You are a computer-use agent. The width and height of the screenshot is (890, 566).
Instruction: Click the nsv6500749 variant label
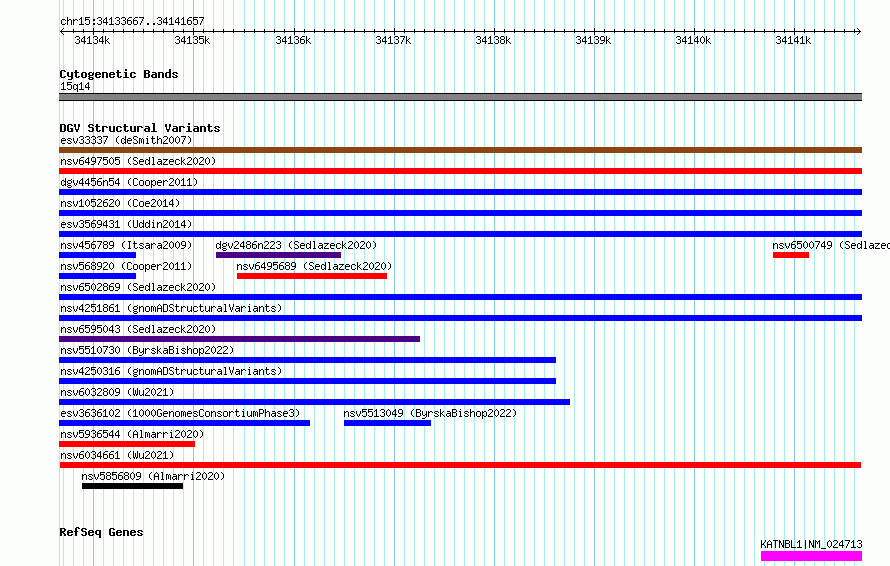tap(831, 245)
